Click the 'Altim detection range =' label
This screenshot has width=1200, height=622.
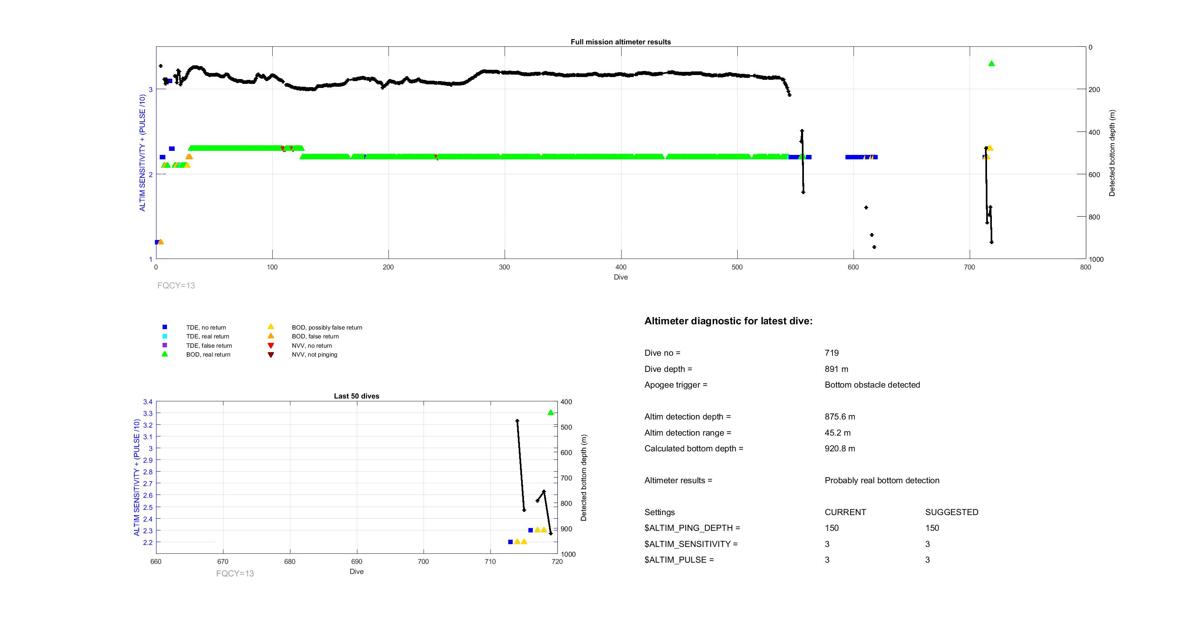(x=688, y=433)
